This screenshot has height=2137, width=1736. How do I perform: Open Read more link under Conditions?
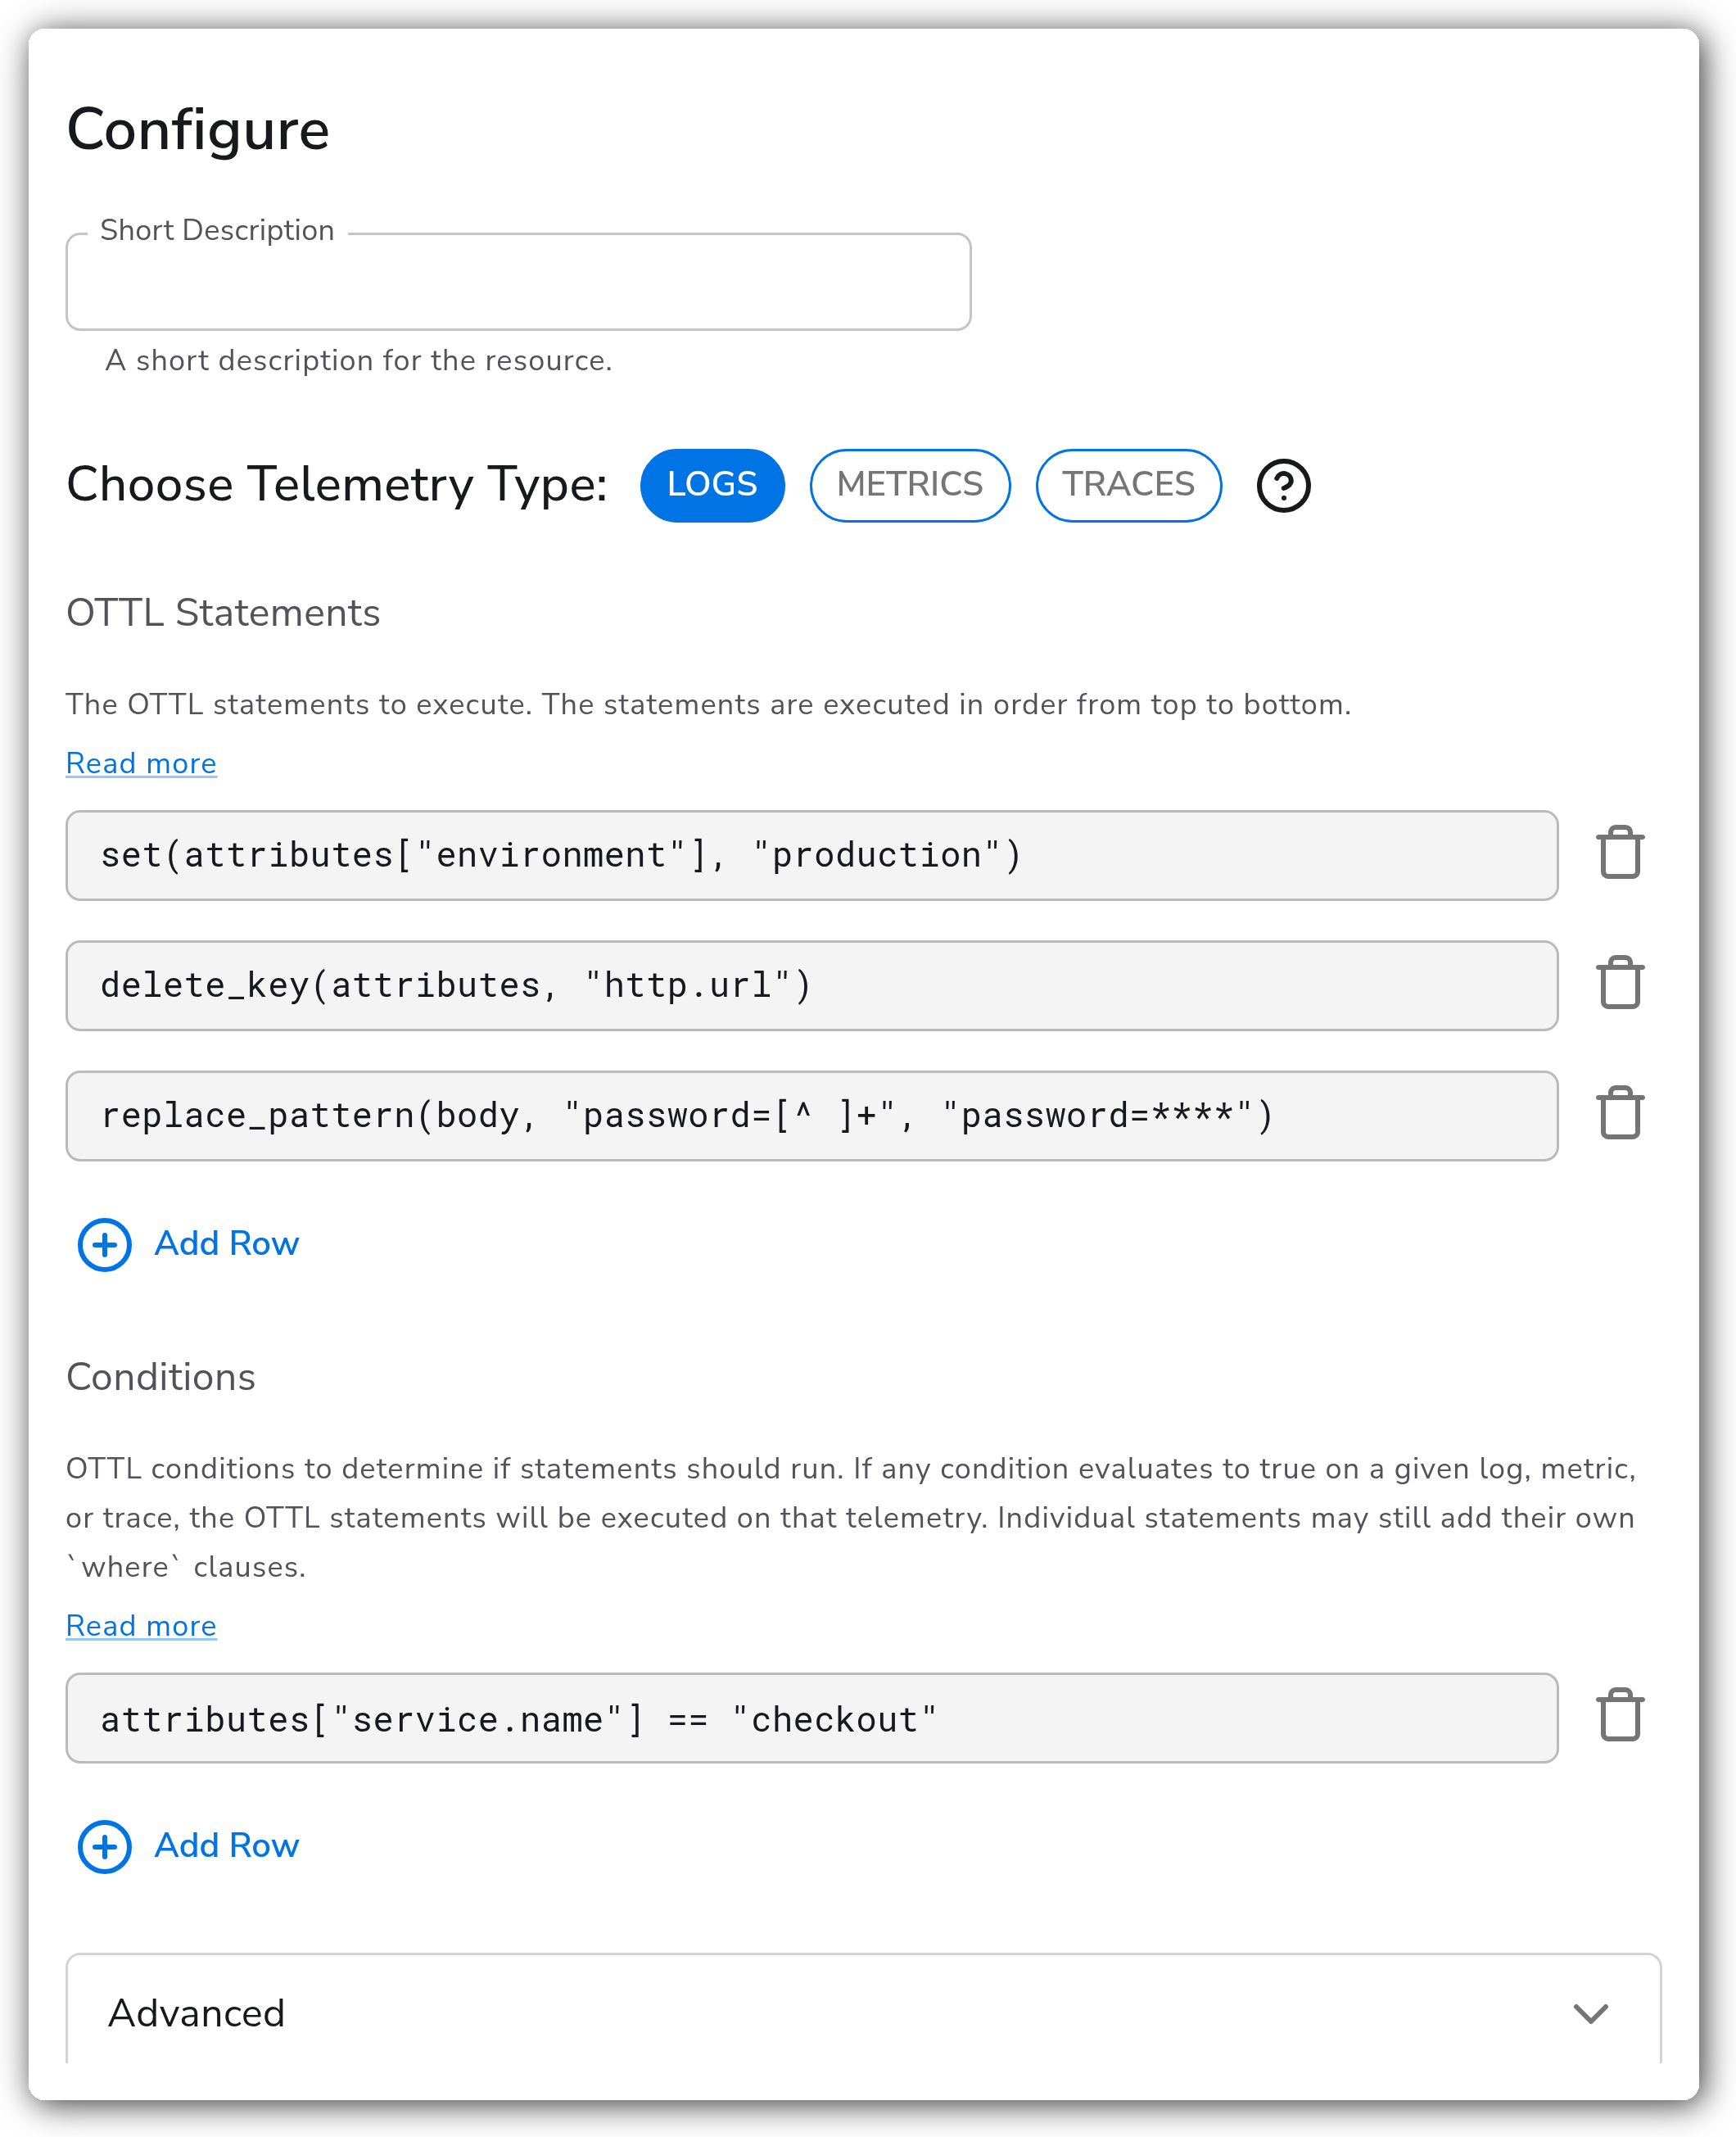pos(141,1626)
